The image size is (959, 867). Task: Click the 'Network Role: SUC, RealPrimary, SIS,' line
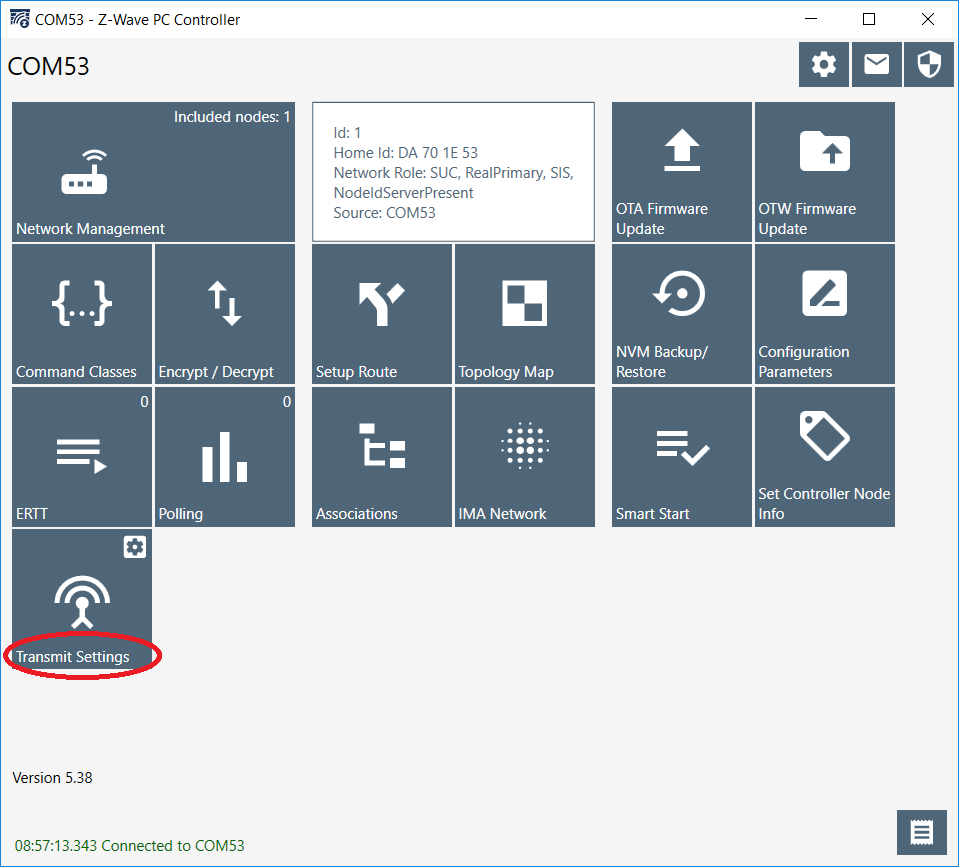coord(453,173)
